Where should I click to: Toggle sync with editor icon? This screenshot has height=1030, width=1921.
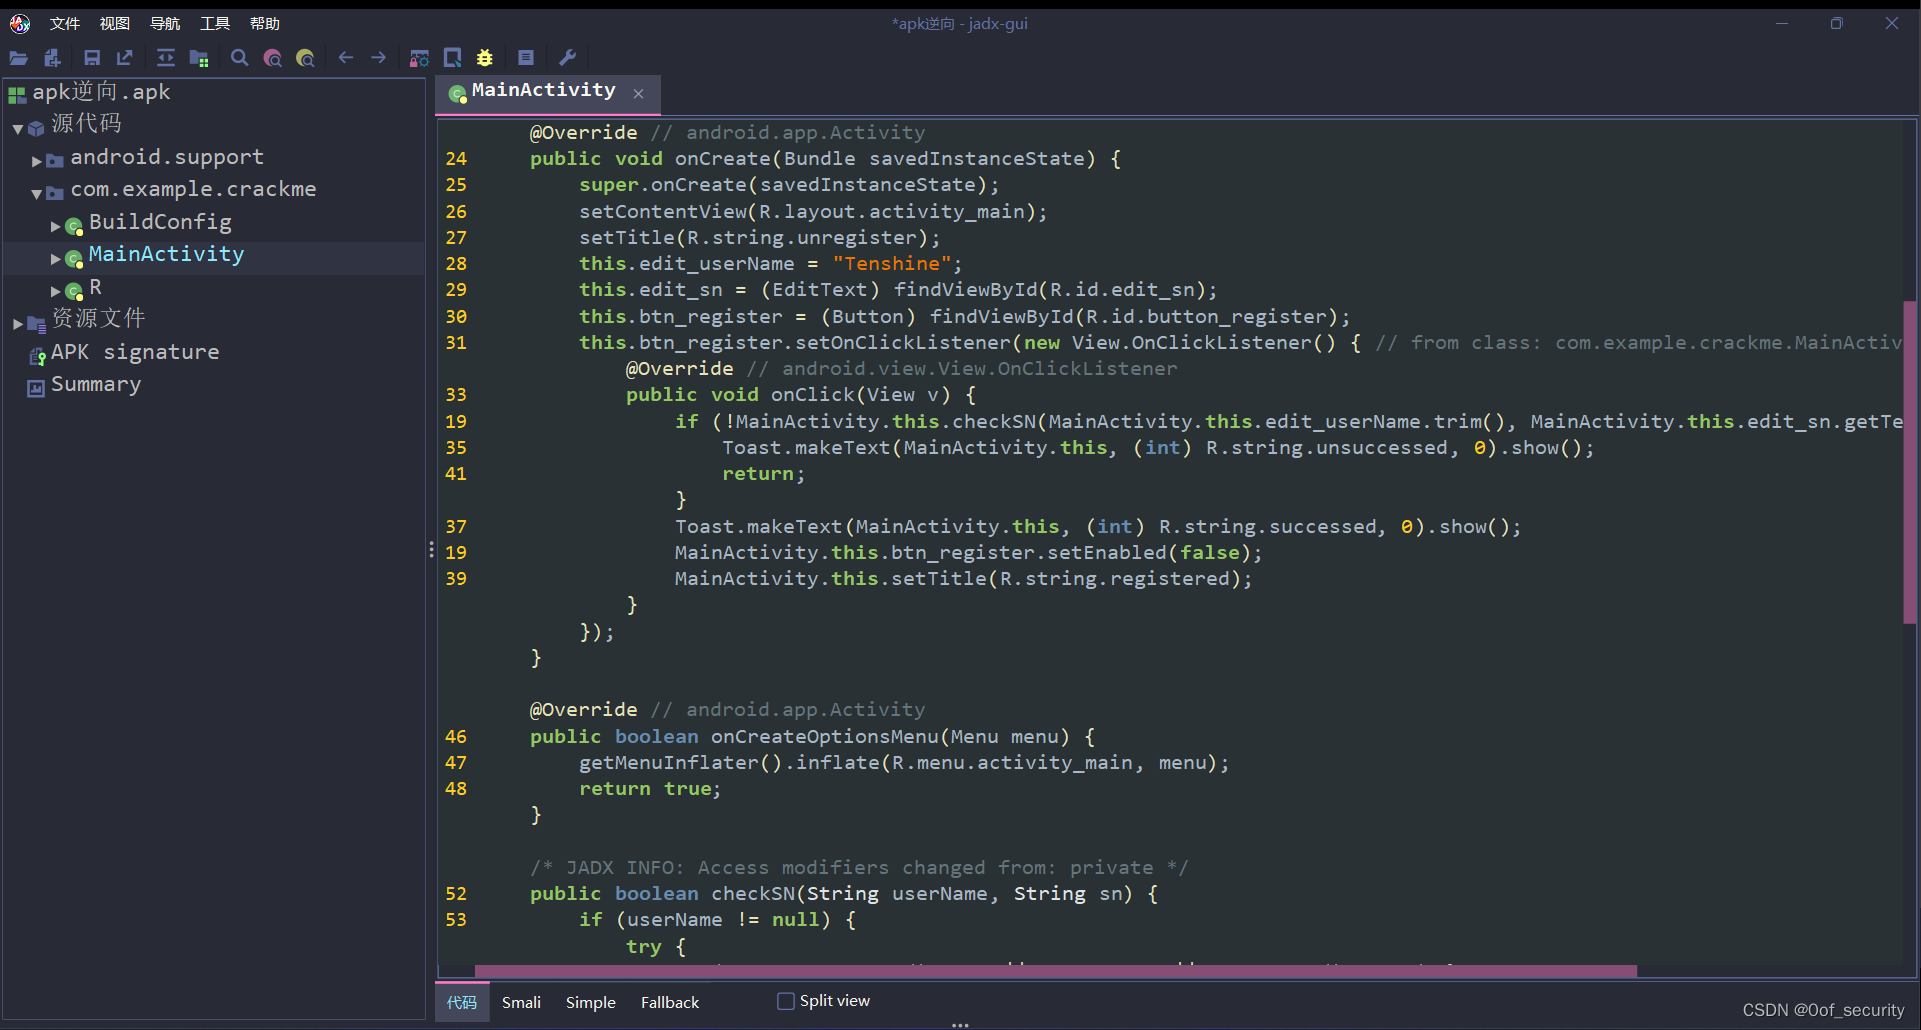coord(166,57)
